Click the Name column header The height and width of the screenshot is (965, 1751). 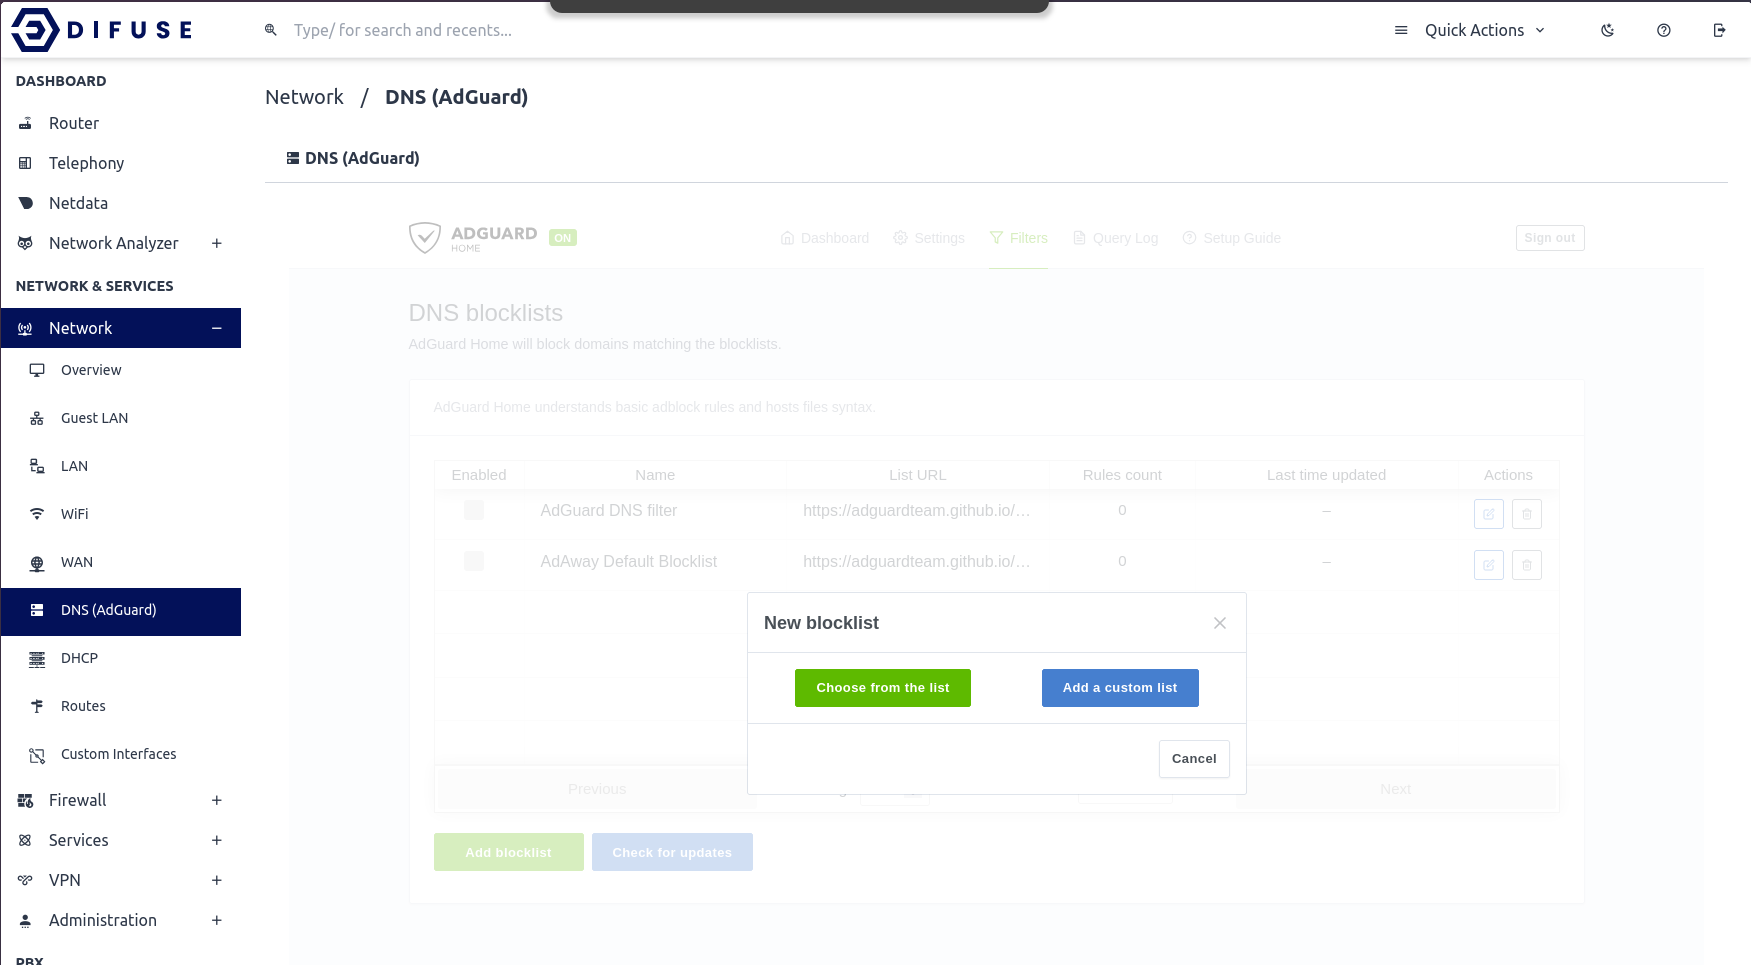(655, 475)
